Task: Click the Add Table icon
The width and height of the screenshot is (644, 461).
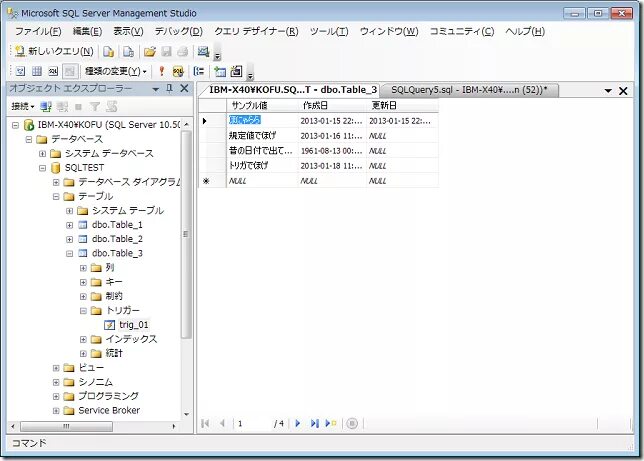Action: click(x=220, y=71)
